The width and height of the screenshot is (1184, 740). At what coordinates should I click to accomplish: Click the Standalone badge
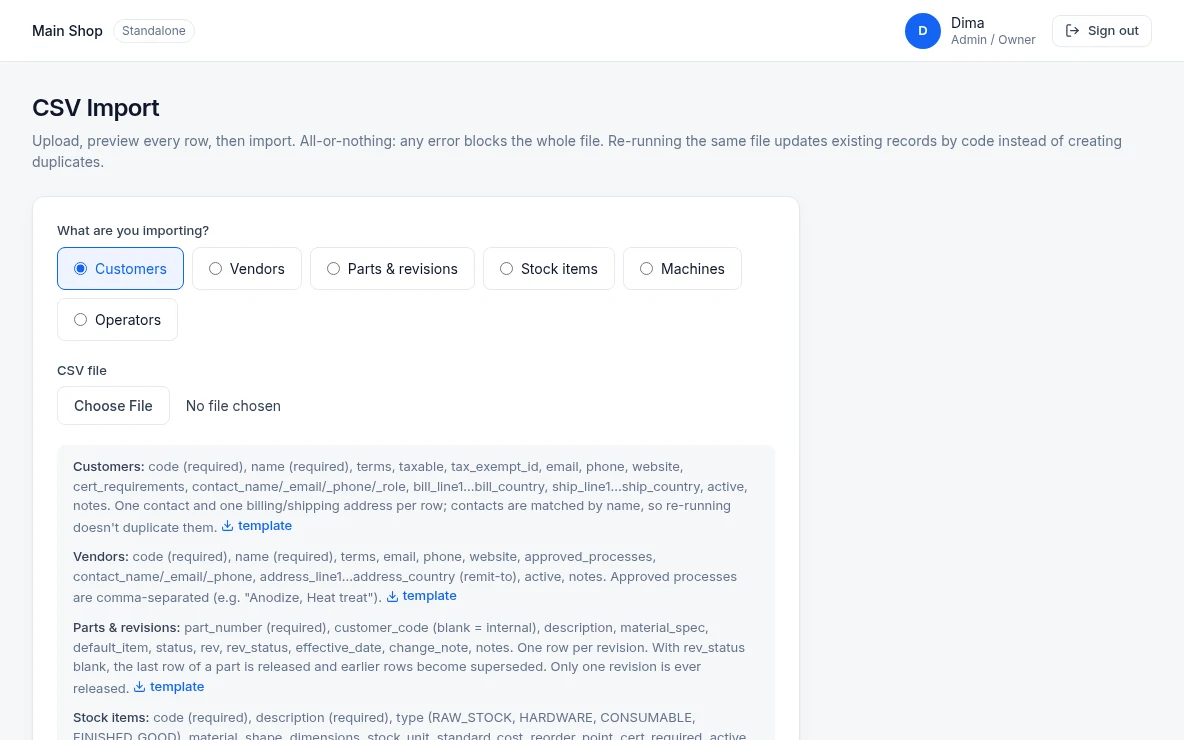154,31
